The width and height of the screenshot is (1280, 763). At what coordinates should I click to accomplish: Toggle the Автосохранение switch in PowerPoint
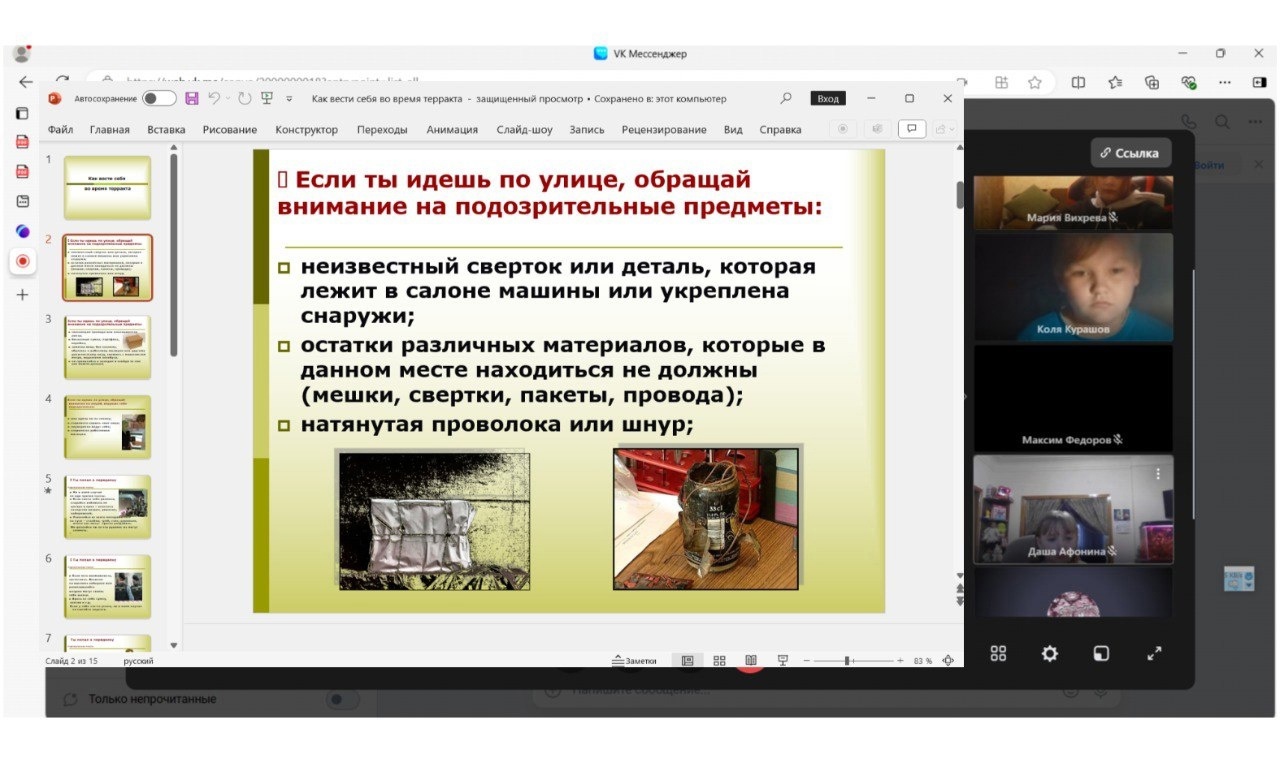[x=159, y=98]
